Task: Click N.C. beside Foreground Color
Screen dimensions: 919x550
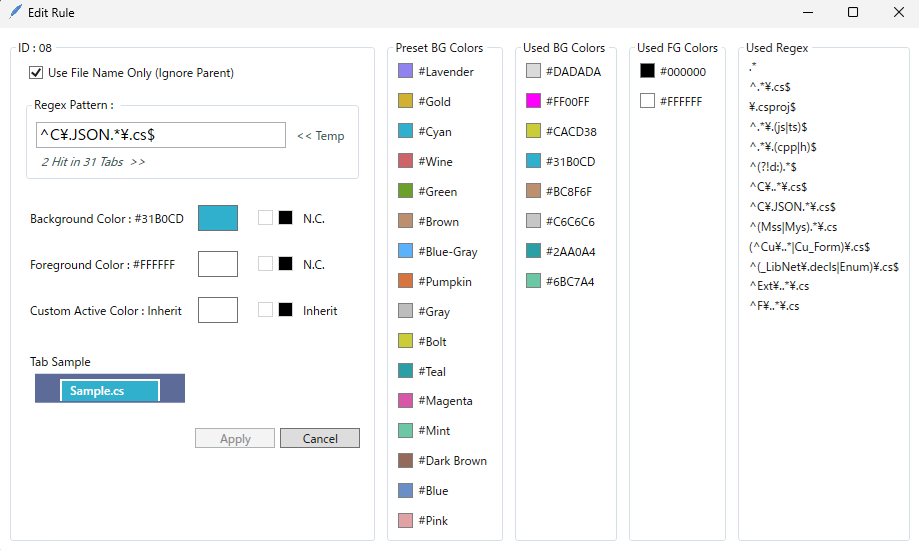Action: click(x=314, y=264)
